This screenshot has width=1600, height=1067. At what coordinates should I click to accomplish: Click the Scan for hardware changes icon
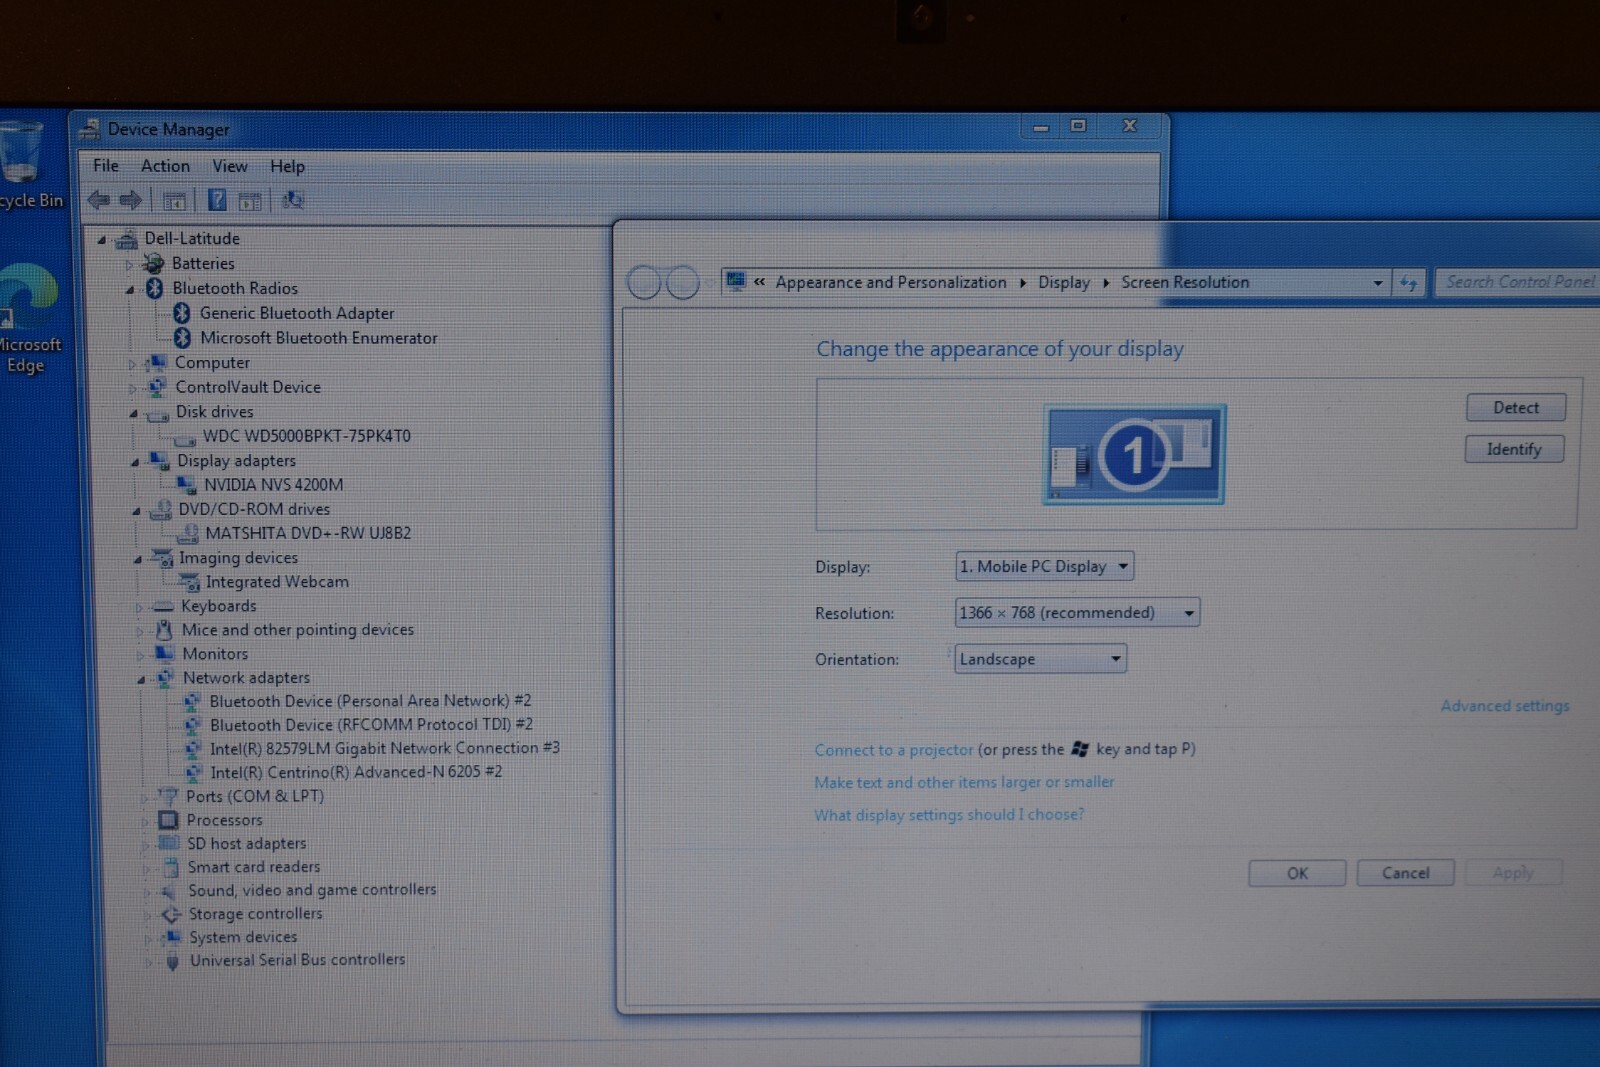coord(293,200)
